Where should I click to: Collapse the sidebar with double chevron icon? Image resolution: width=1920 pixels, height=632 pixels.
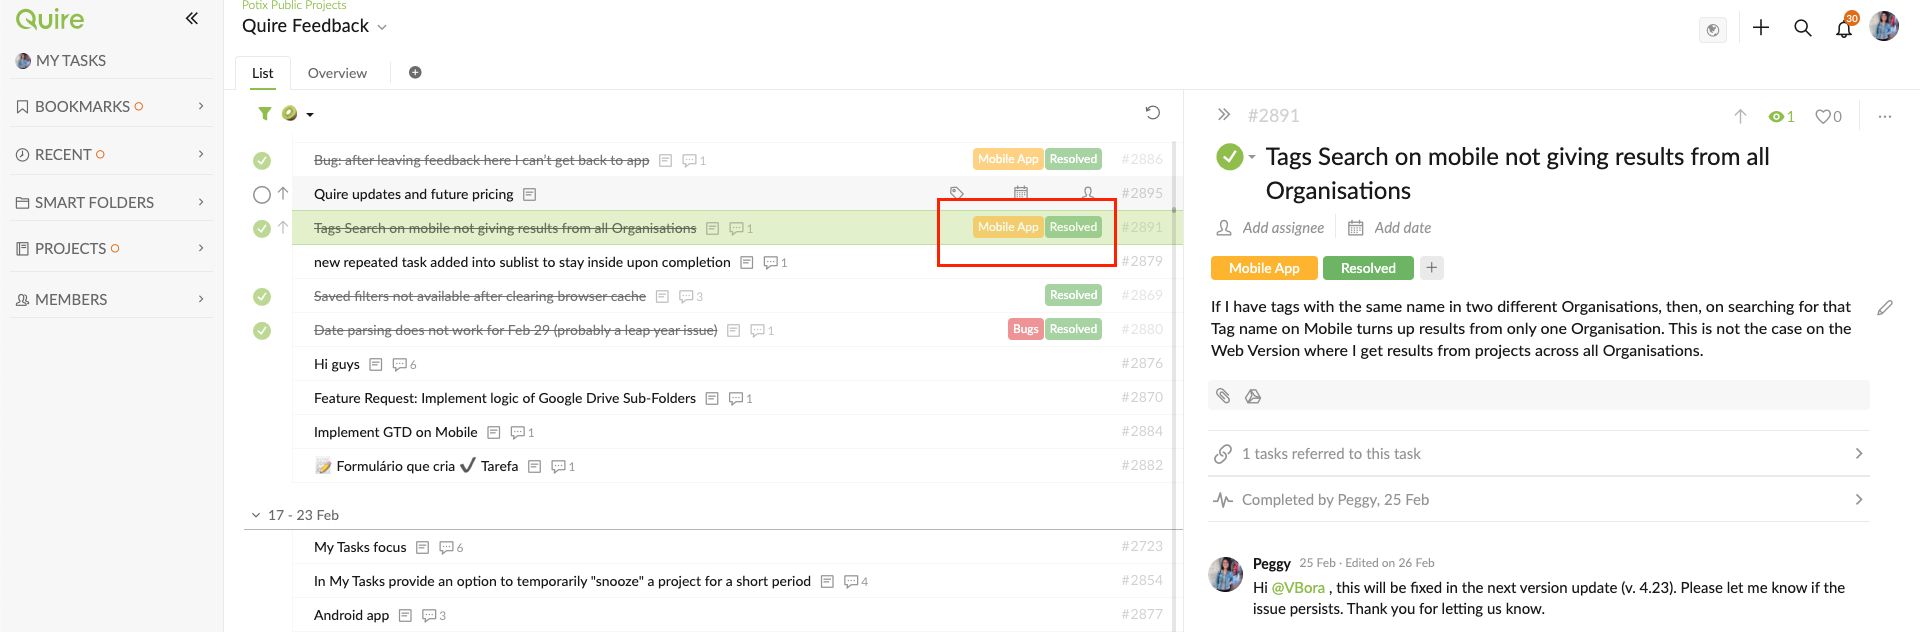click(192, 18)
